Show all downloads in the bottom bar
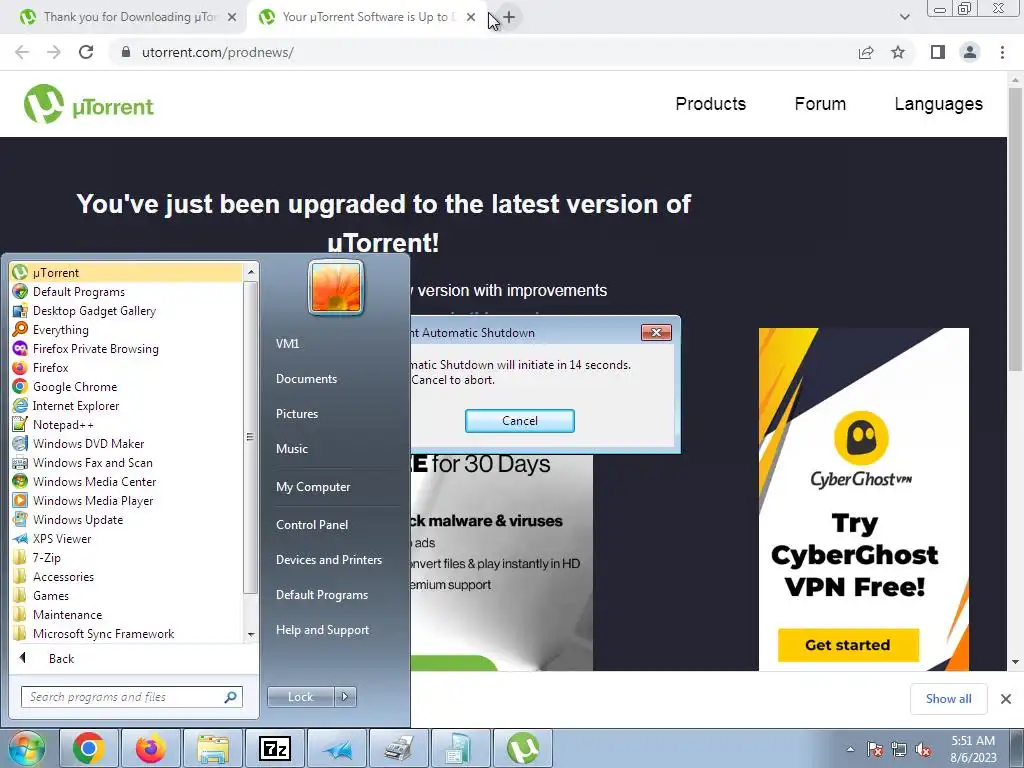 tap(948, 699)
